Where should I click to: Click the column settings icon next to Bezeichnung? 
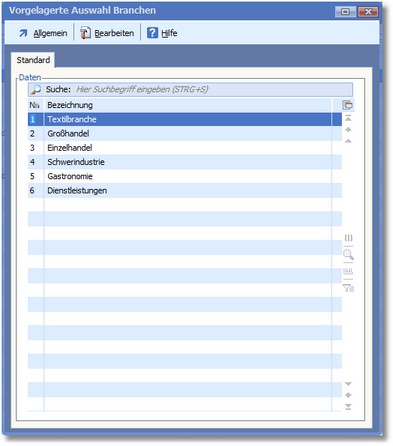(348, 105)
